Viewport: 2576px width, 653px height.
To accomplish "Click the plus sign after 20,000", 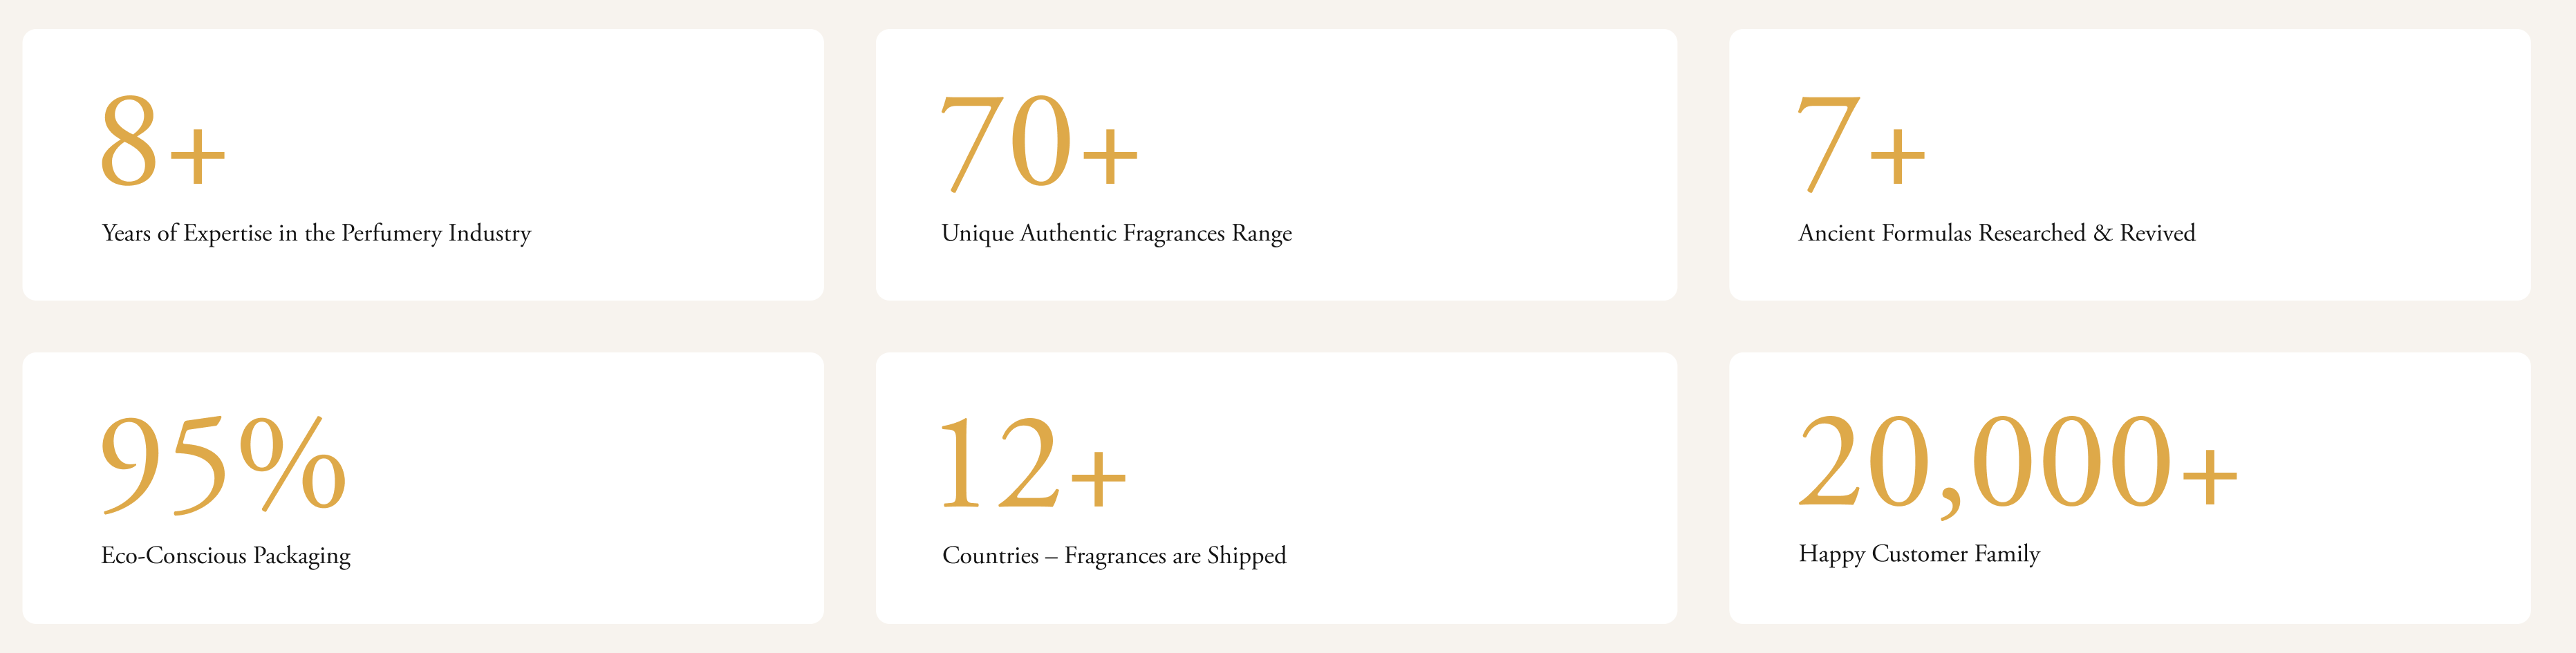I will 2210,477.
